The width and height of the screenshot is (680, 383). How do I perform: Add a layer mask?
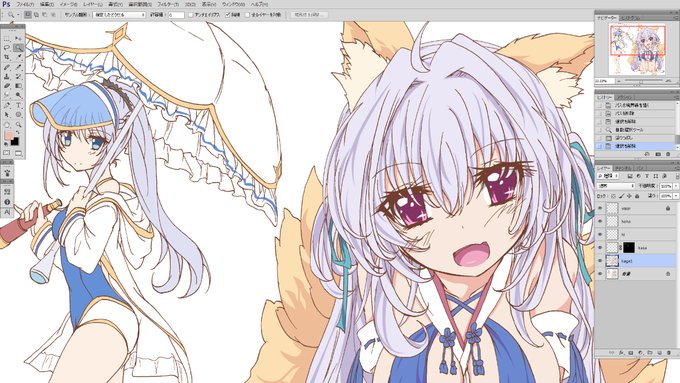coord(631,353)
